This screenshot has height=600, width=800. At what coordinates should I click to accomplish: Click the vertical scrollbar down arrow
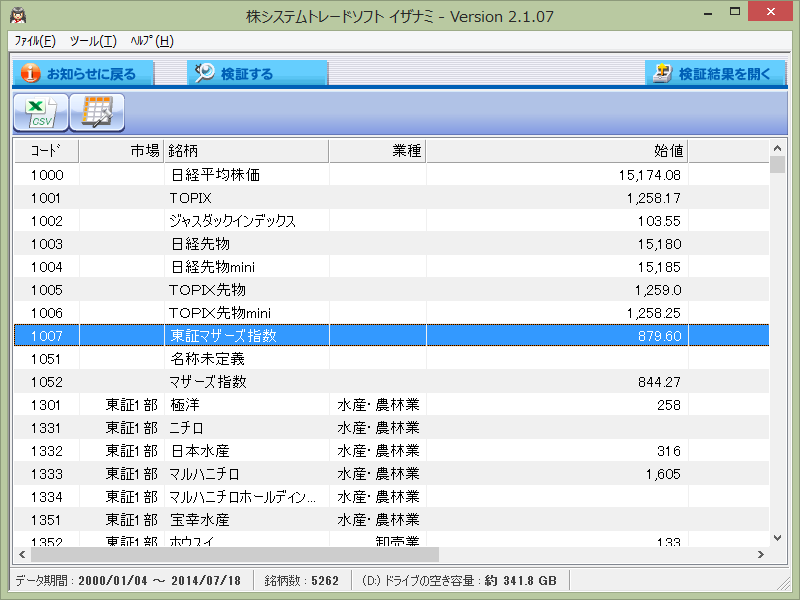[777, 538]
